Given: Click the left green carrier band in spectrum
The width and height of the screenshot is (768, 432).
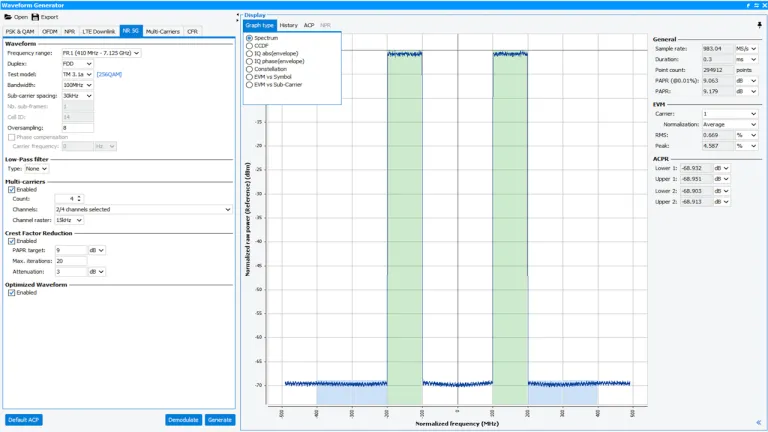Looking at the screenshot, I should tap(405, 228).
